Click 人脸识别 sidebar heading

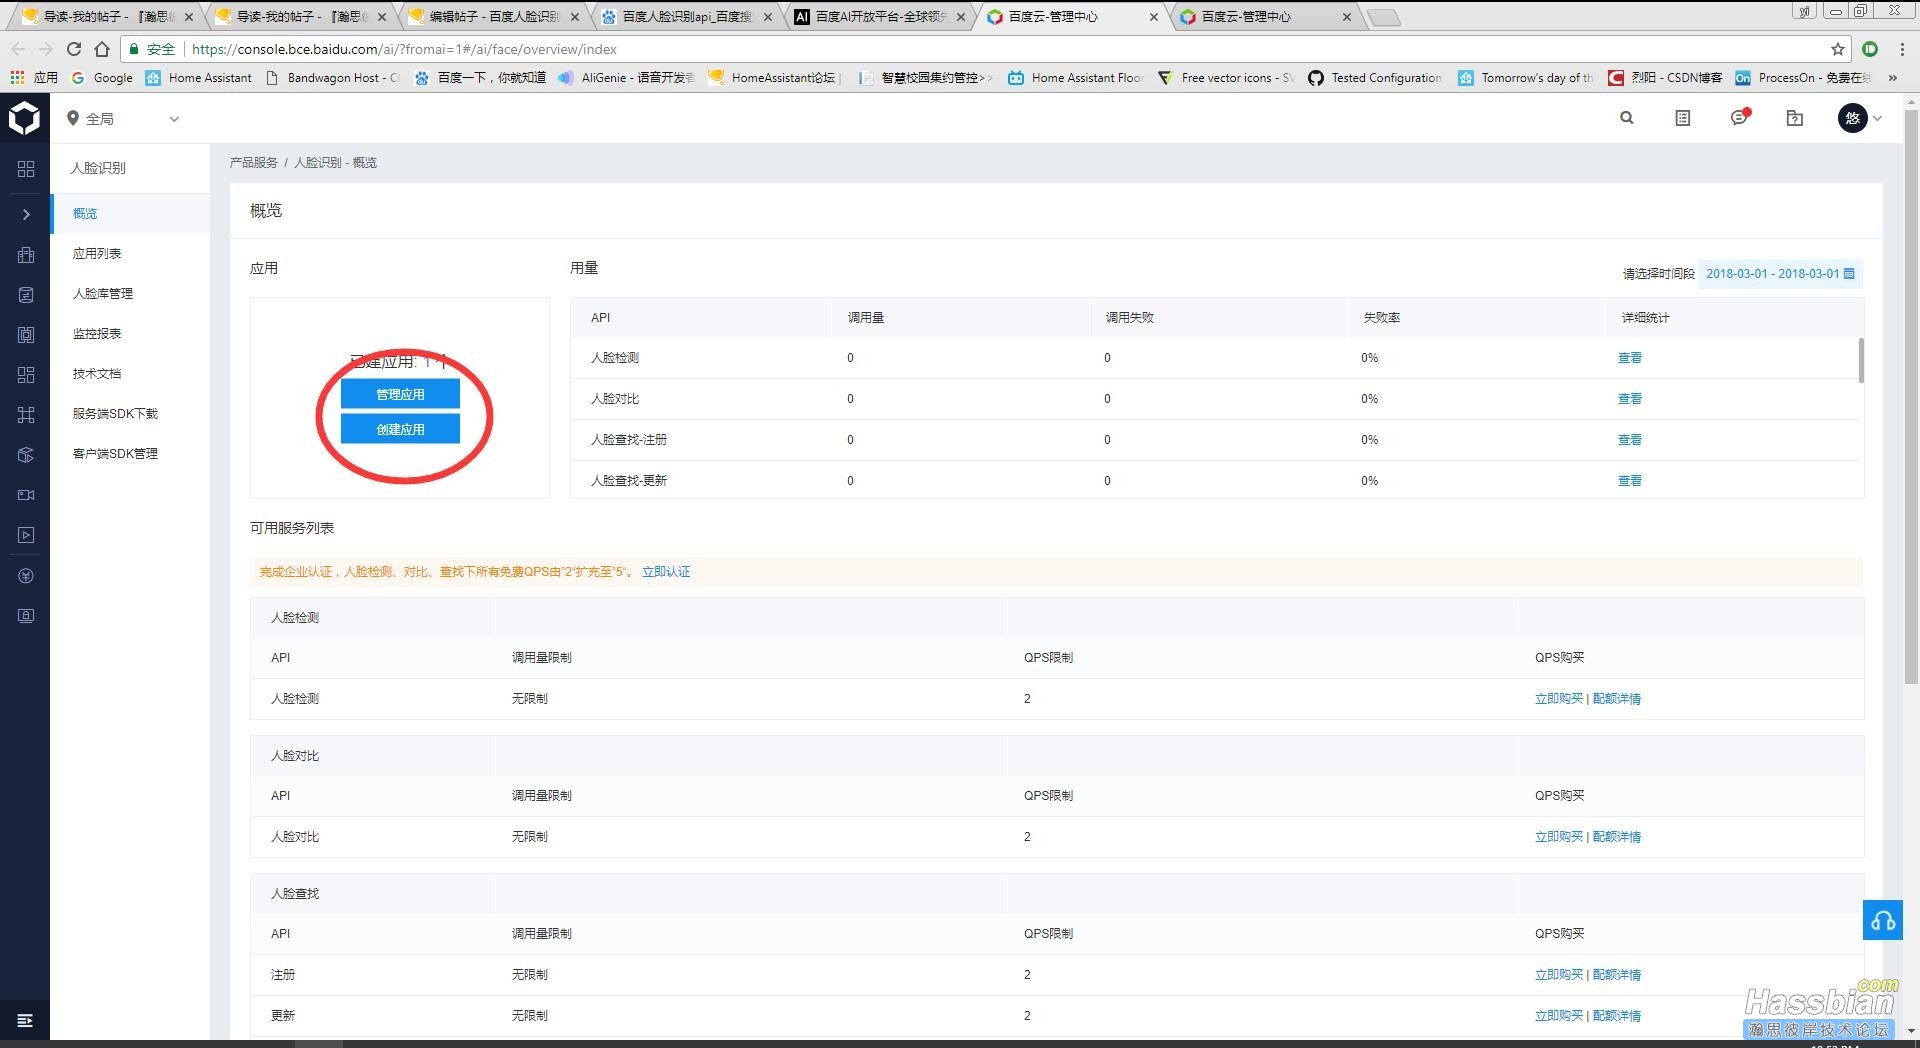98,168
